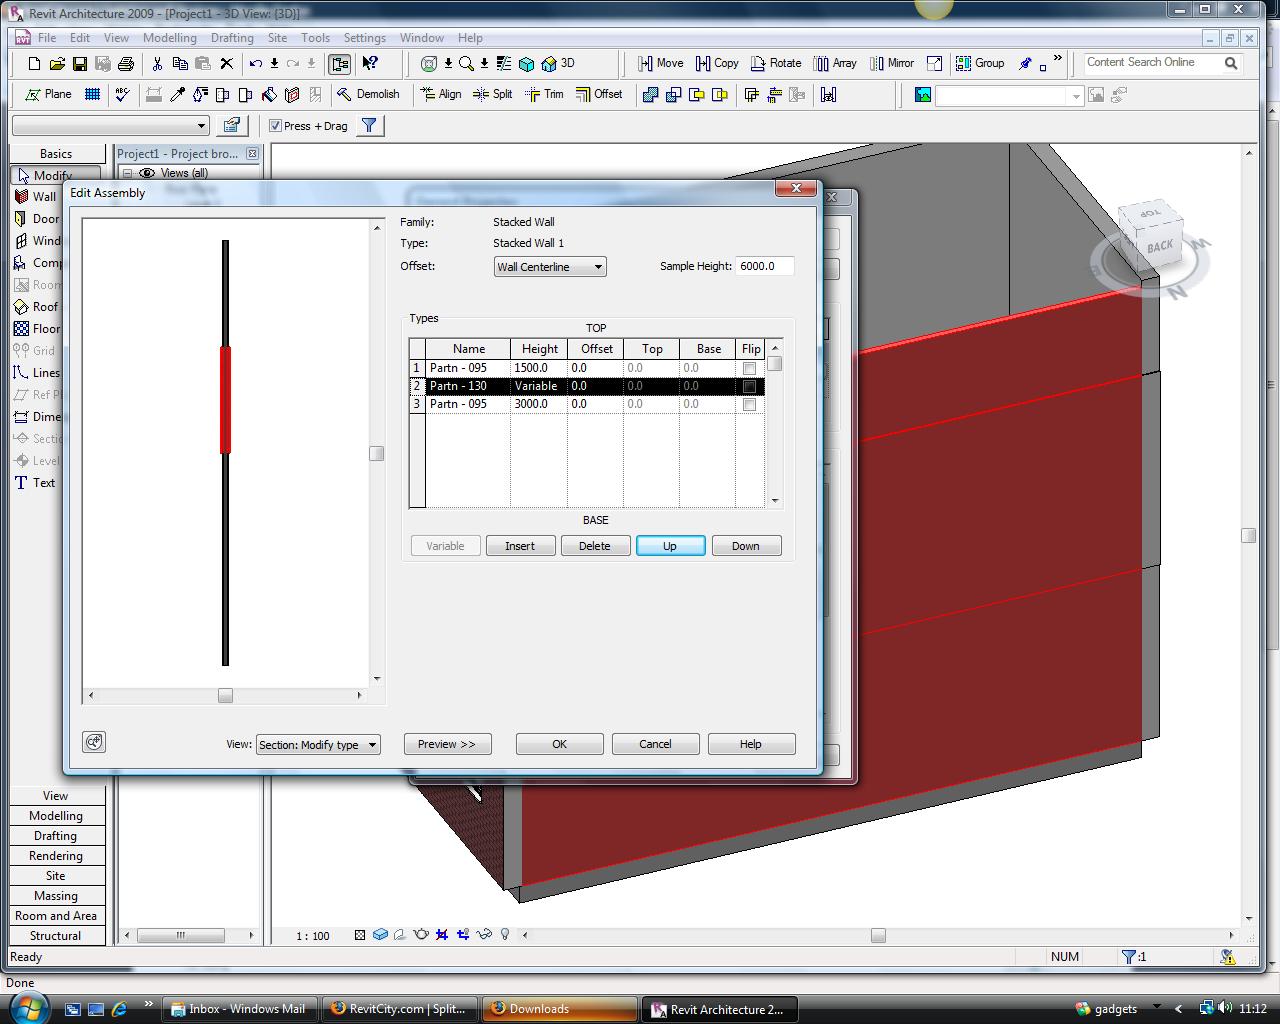
Task: Click the preview pane vertical scrollbar thumb
Action: pos(377,453)
